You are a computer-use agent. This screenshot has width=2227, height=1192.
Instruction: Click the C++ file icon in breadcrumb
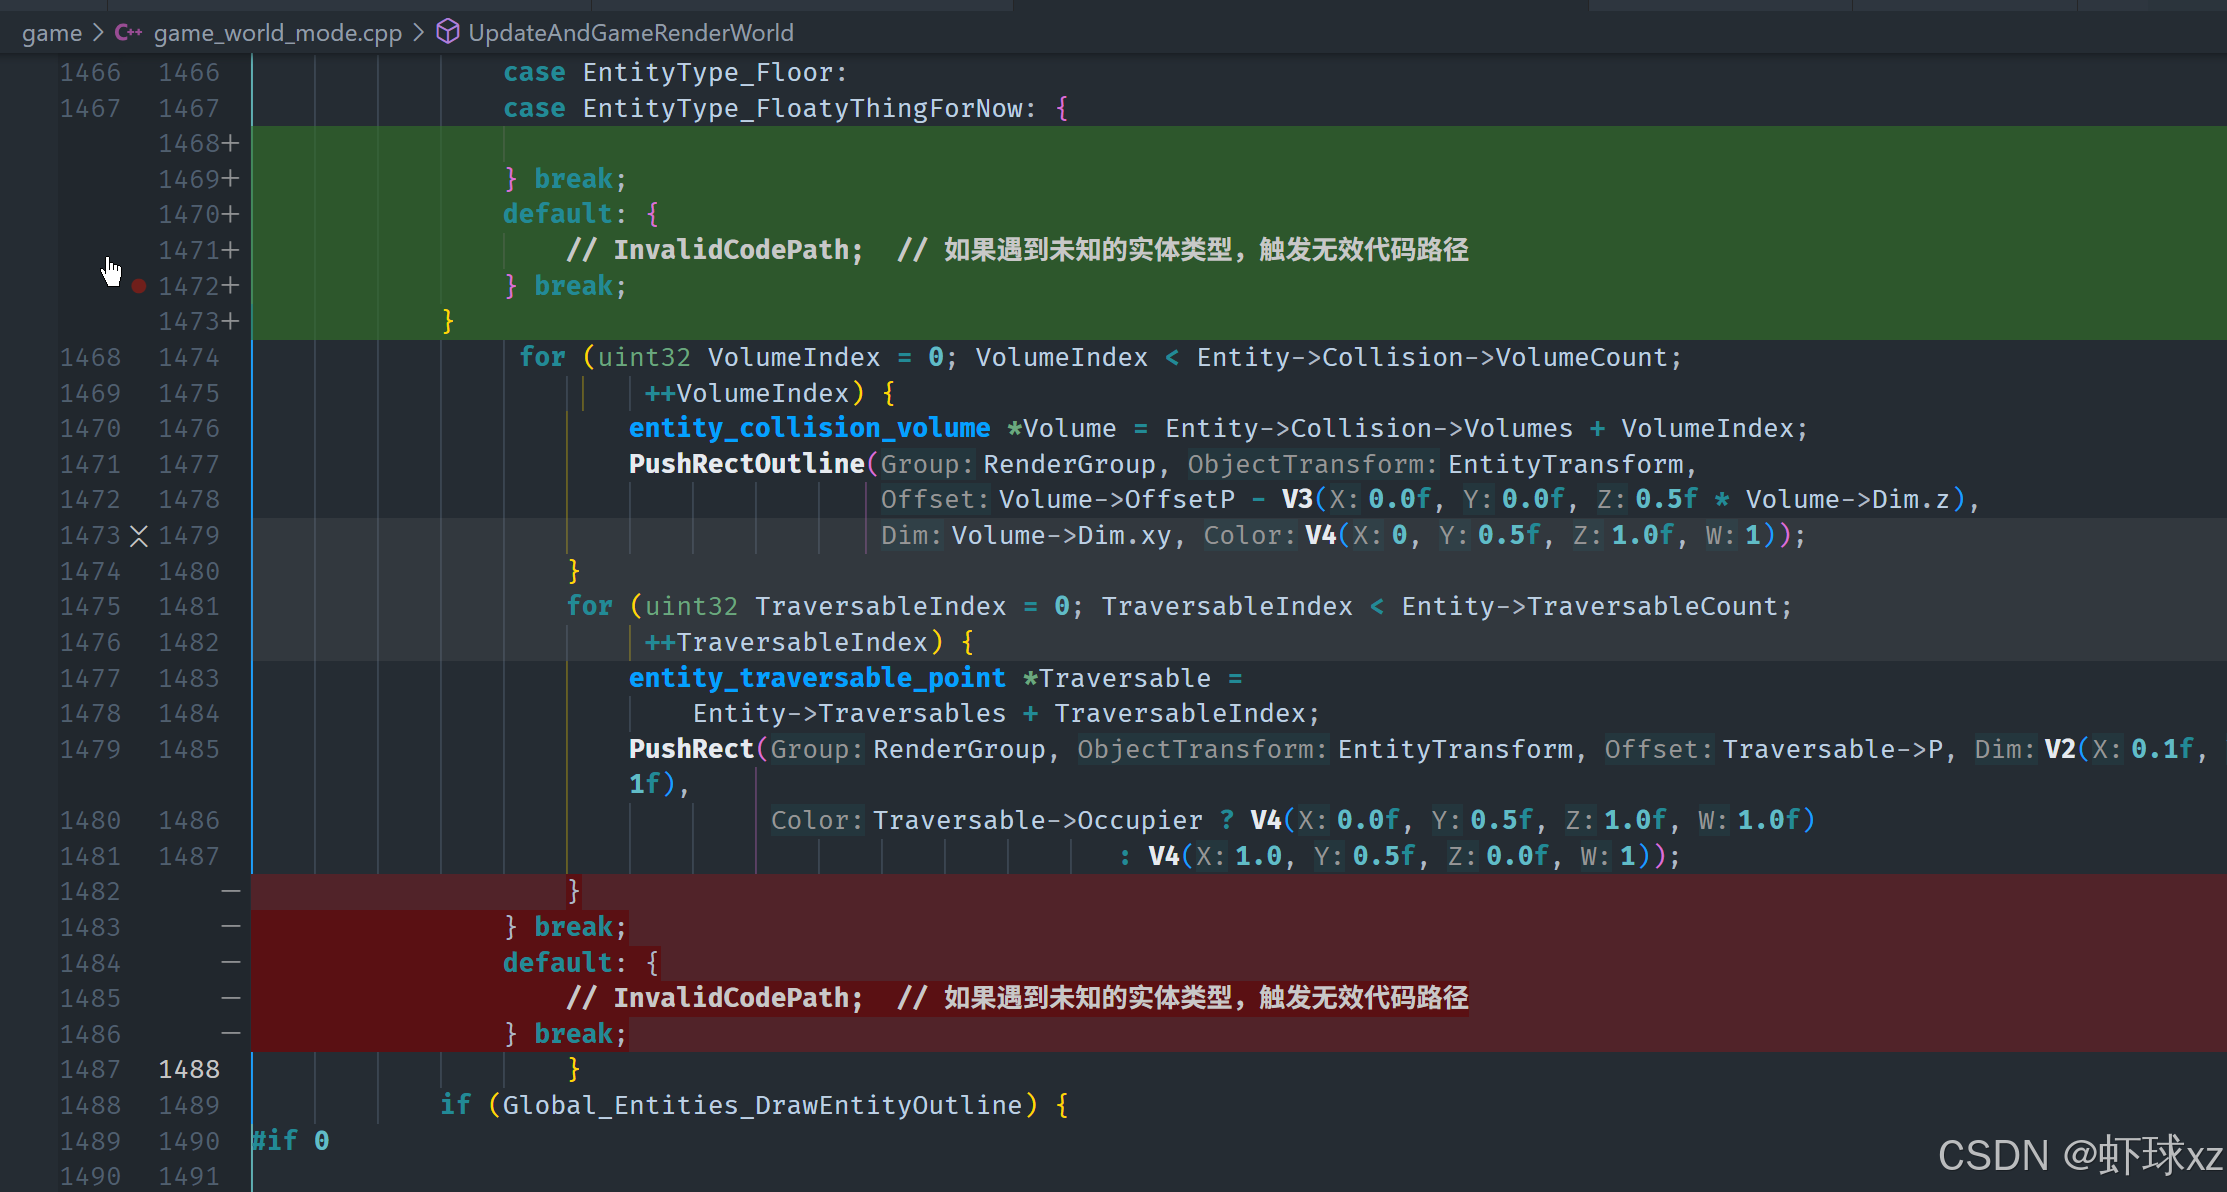tap(128, 33)
